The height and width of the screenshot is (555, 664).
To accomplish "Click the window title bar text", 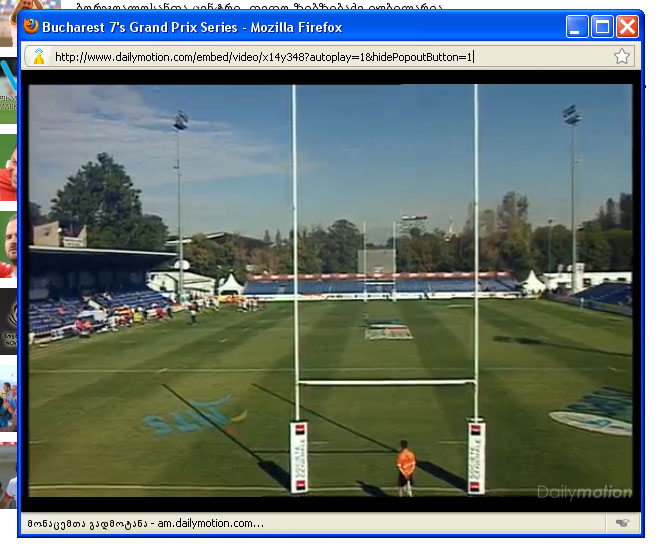I will coord(192,27).
